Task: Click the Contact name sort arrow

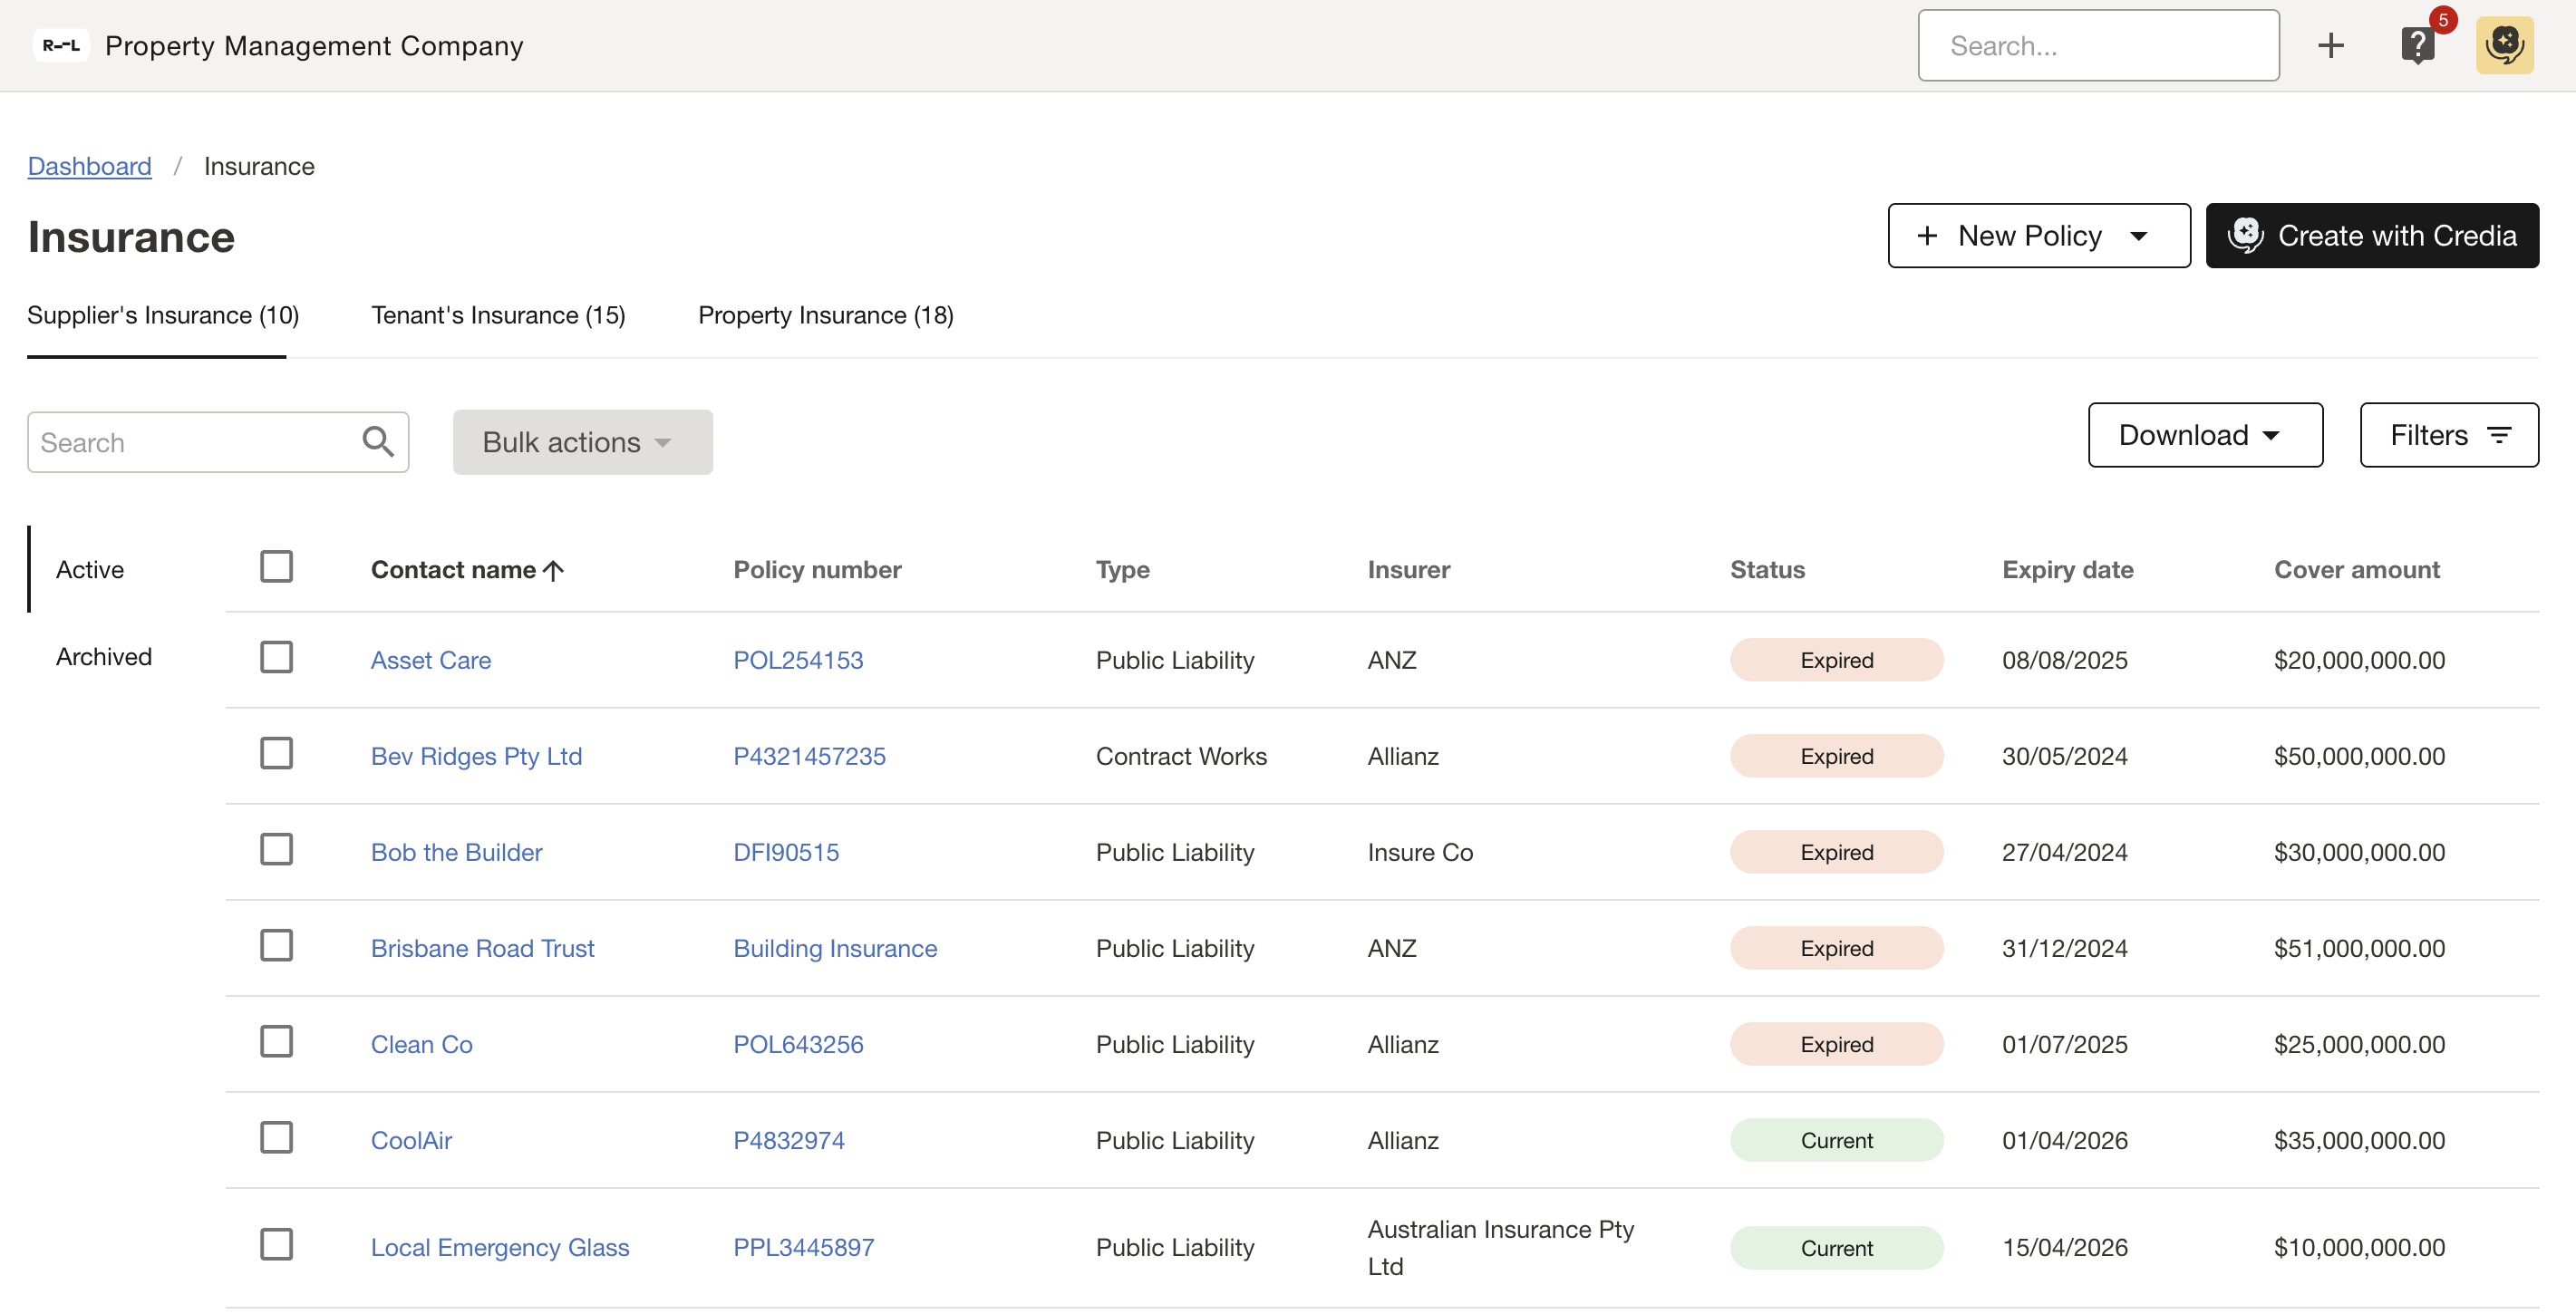Action: point(553,570)
